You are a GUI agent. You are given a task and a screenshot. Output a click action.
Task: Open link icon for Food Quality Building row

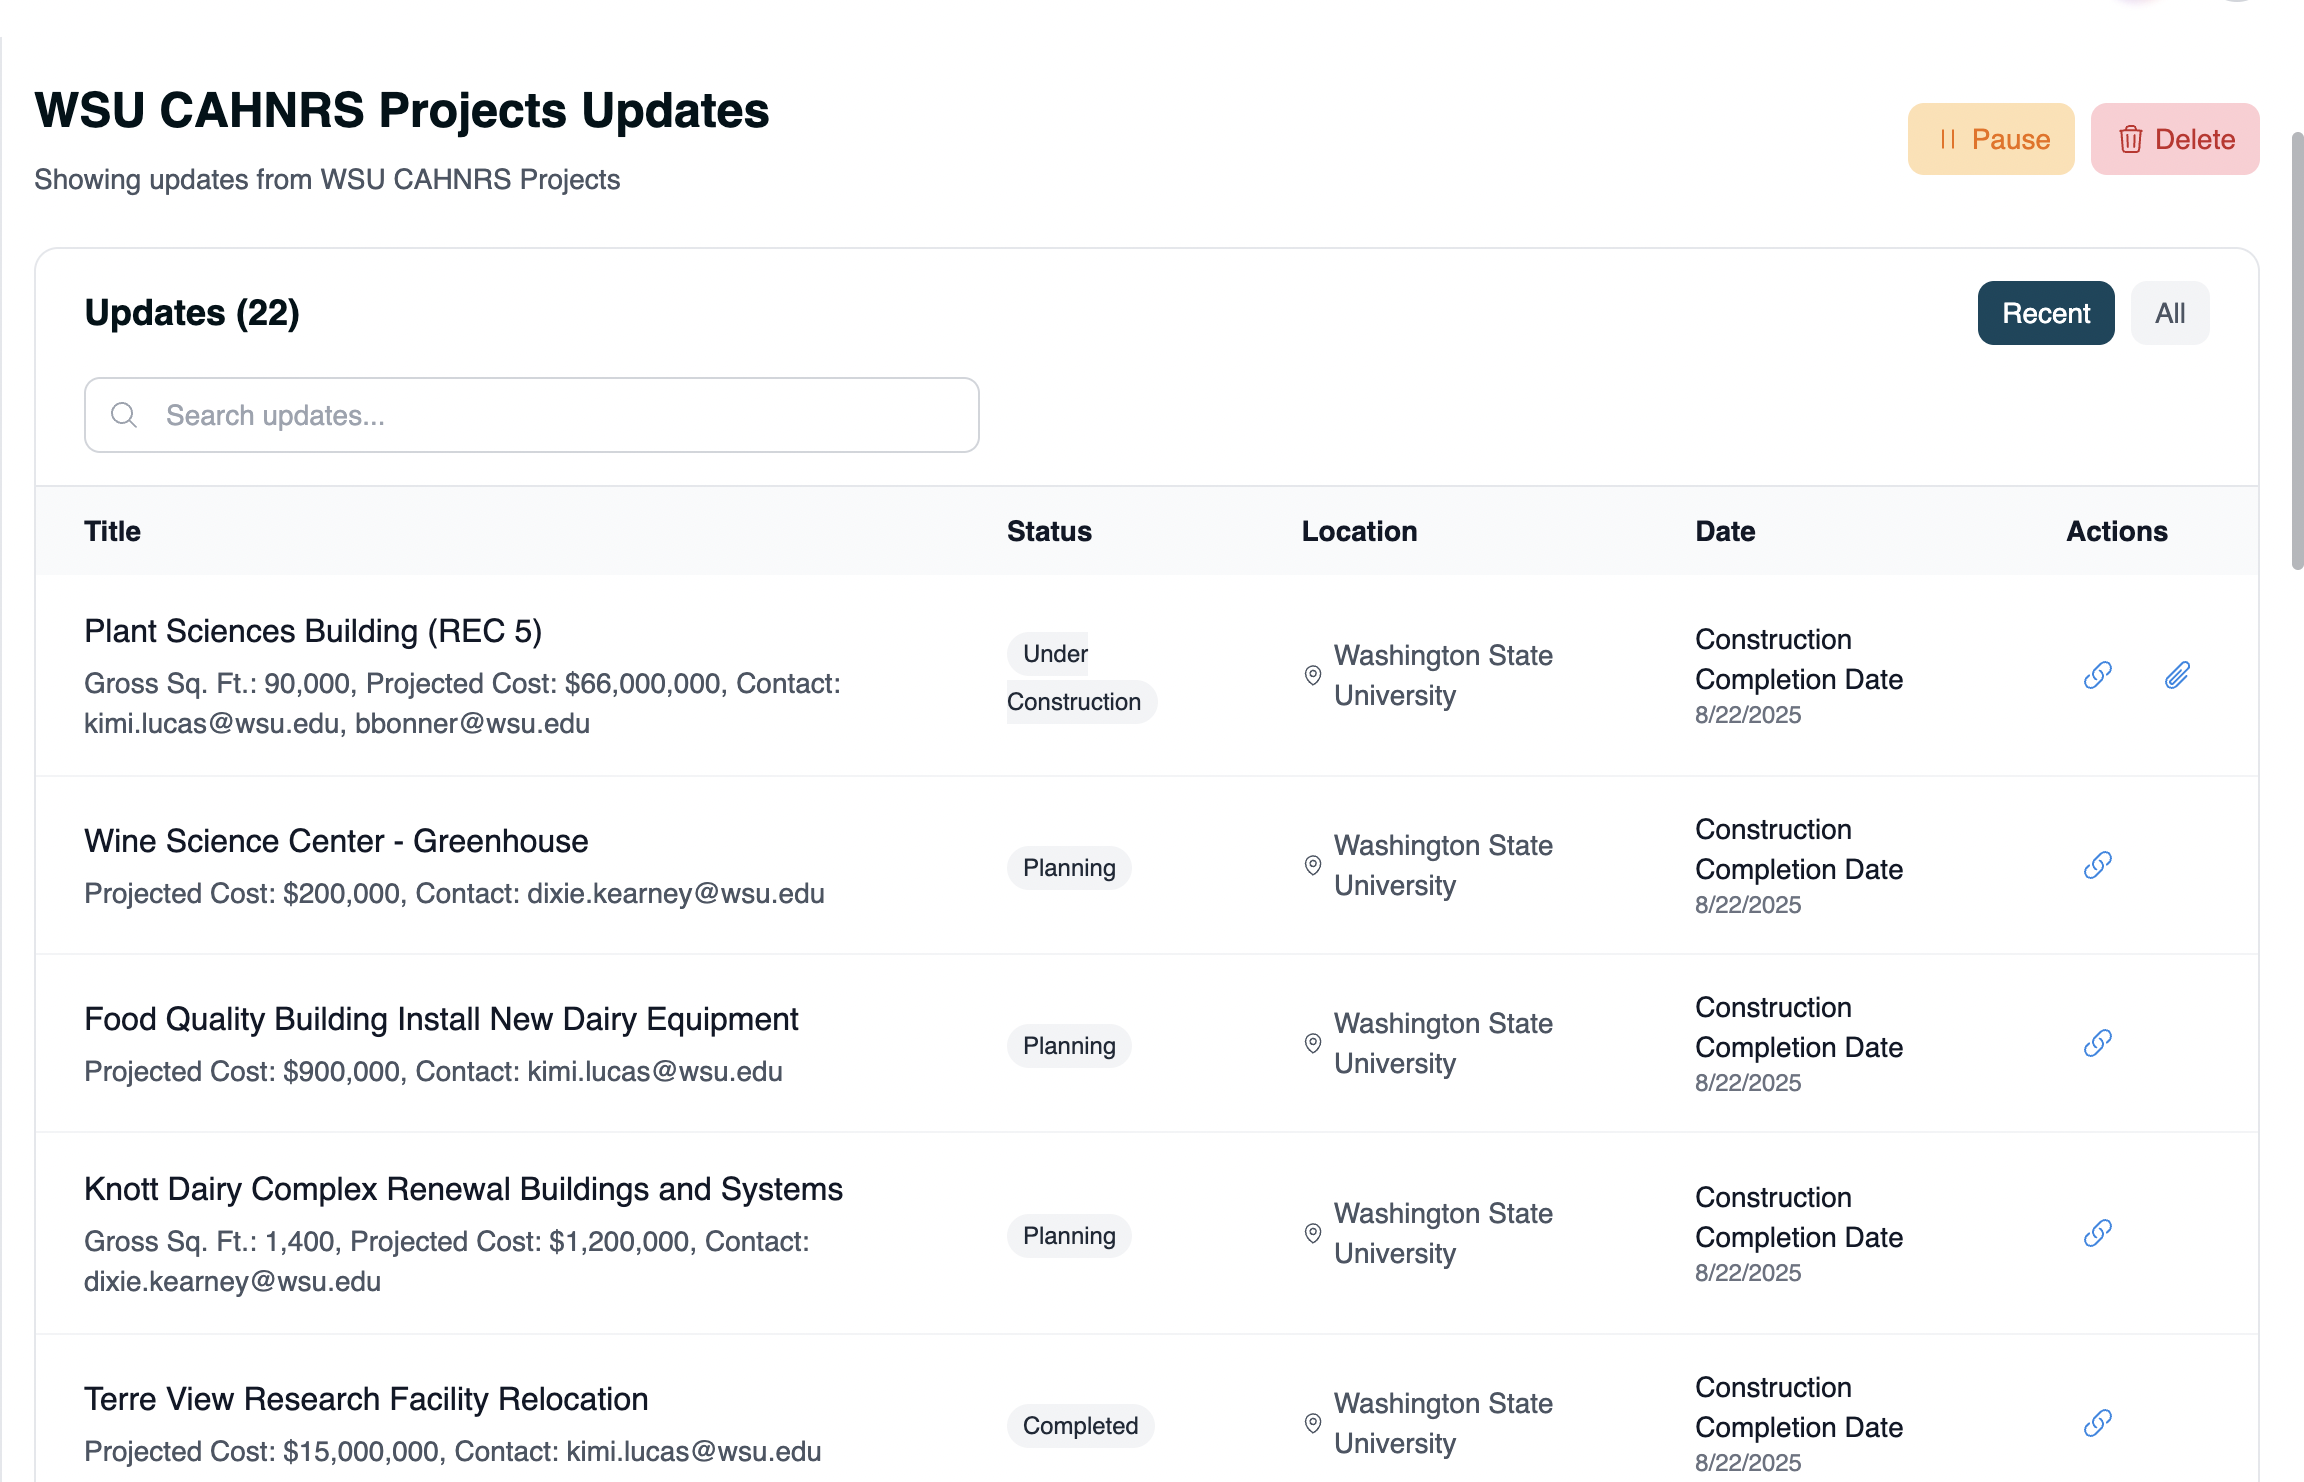2097,1044
